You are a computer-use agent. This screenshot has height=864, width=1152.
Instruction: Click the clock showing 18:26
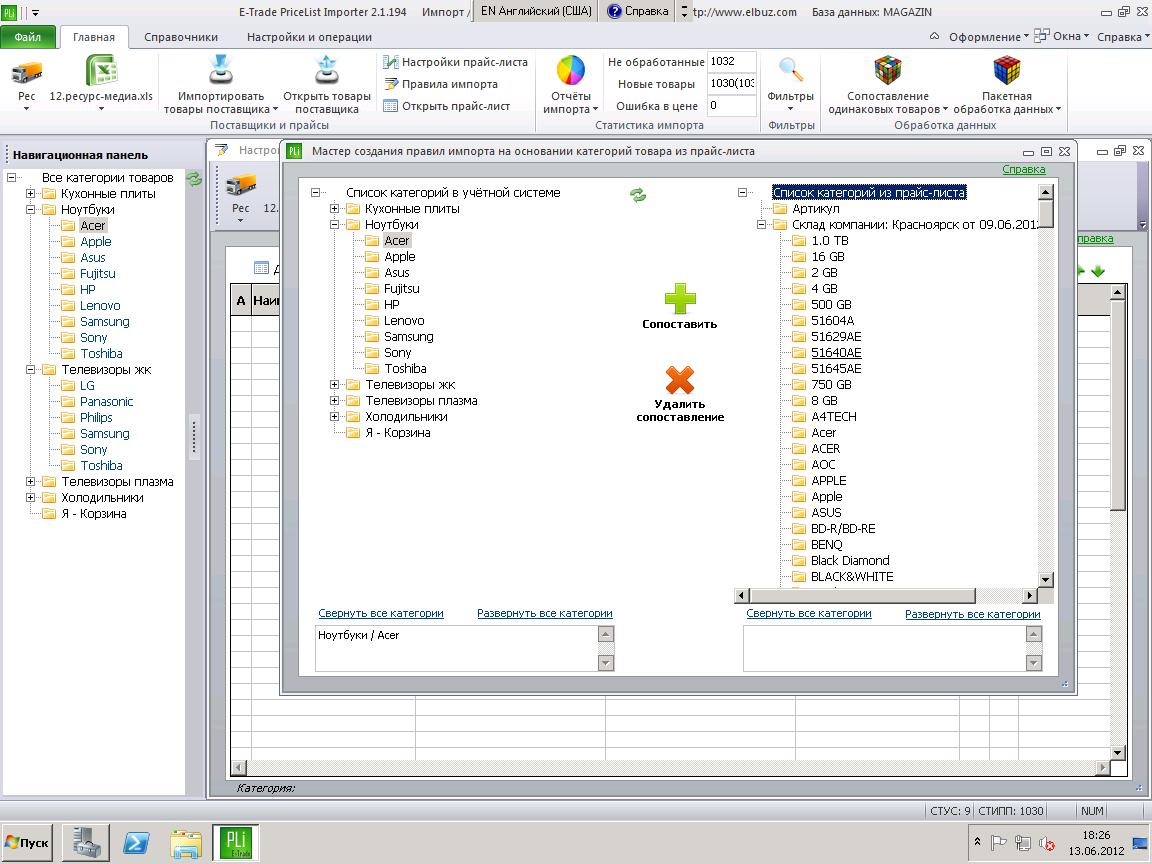pyautogui.click(x=1096, y=835)
